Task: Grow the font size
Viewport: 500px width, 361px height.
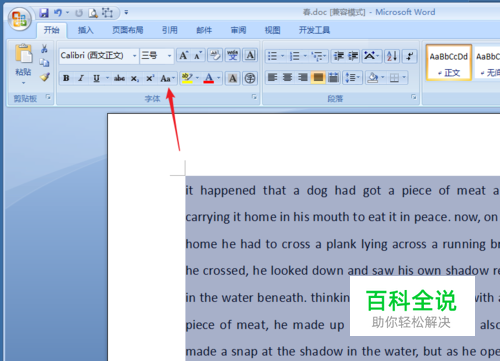Action: click(x=184, y=55)
